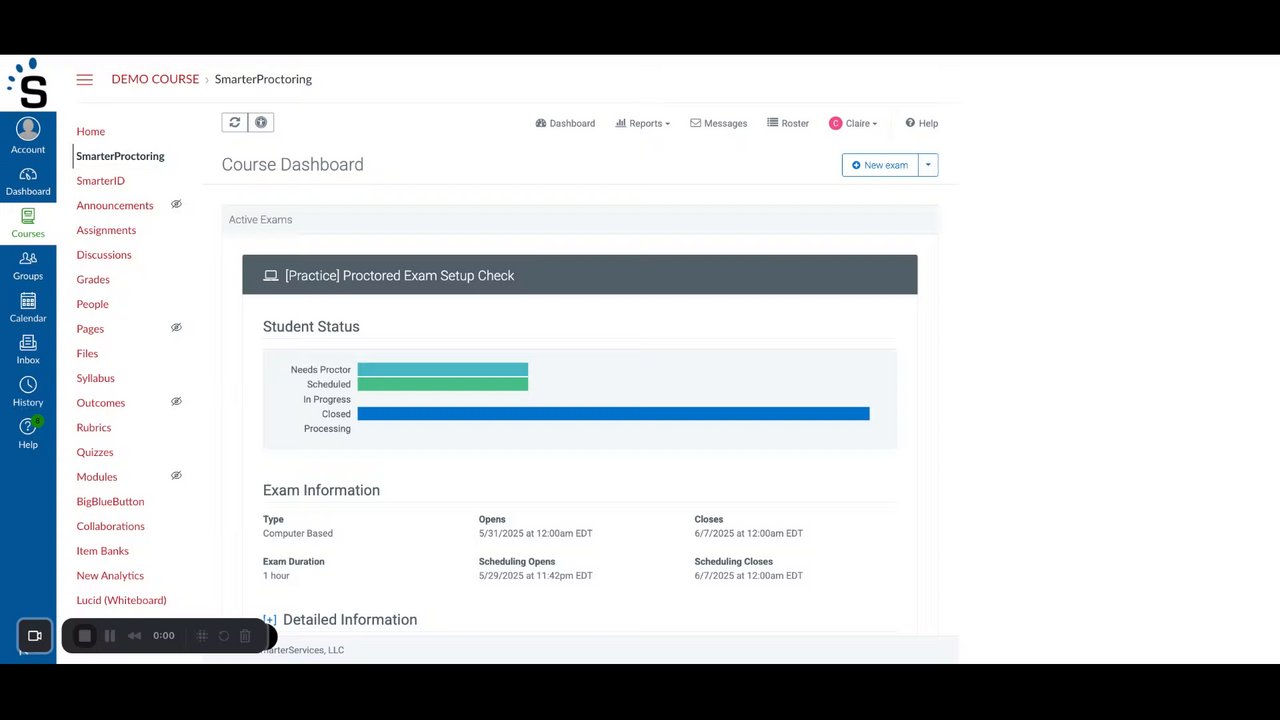Toggle the Outcomes visibility eye icon
The width and height of the screenshot is (1280, 720).
[x=176, y=401]
